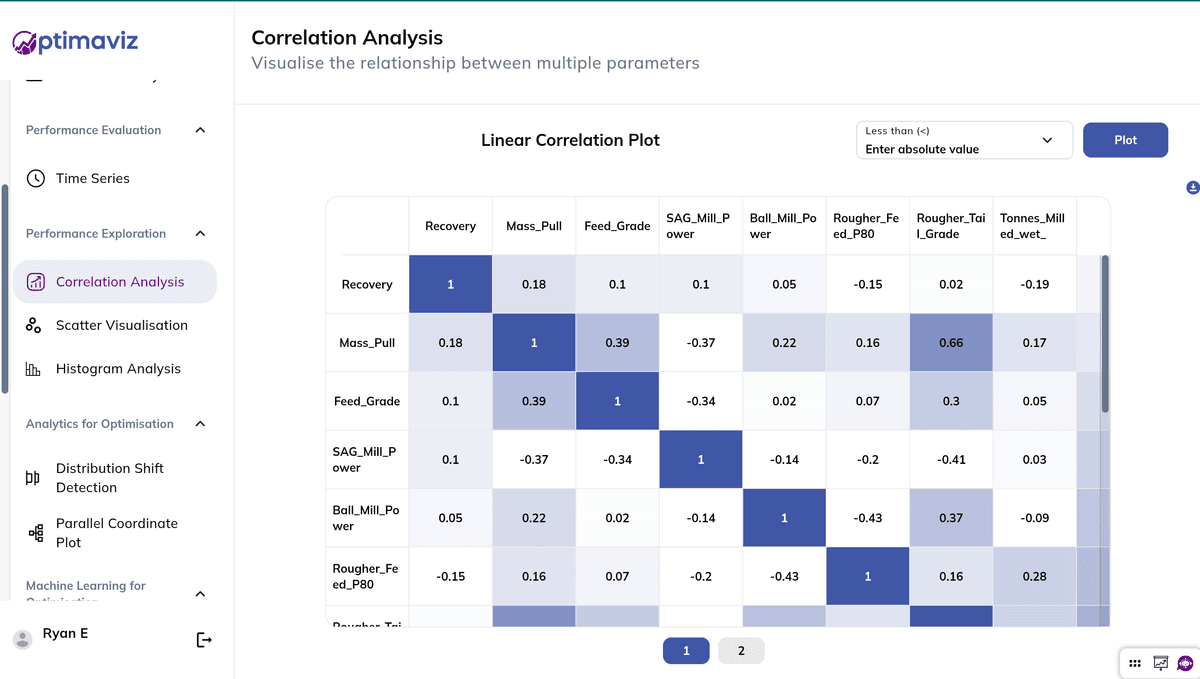Image resolution: width=1200 pixels, height=679 pixels.
Task: Click the Distribution Shift Detection icon
Action: (x=33, y=478)
